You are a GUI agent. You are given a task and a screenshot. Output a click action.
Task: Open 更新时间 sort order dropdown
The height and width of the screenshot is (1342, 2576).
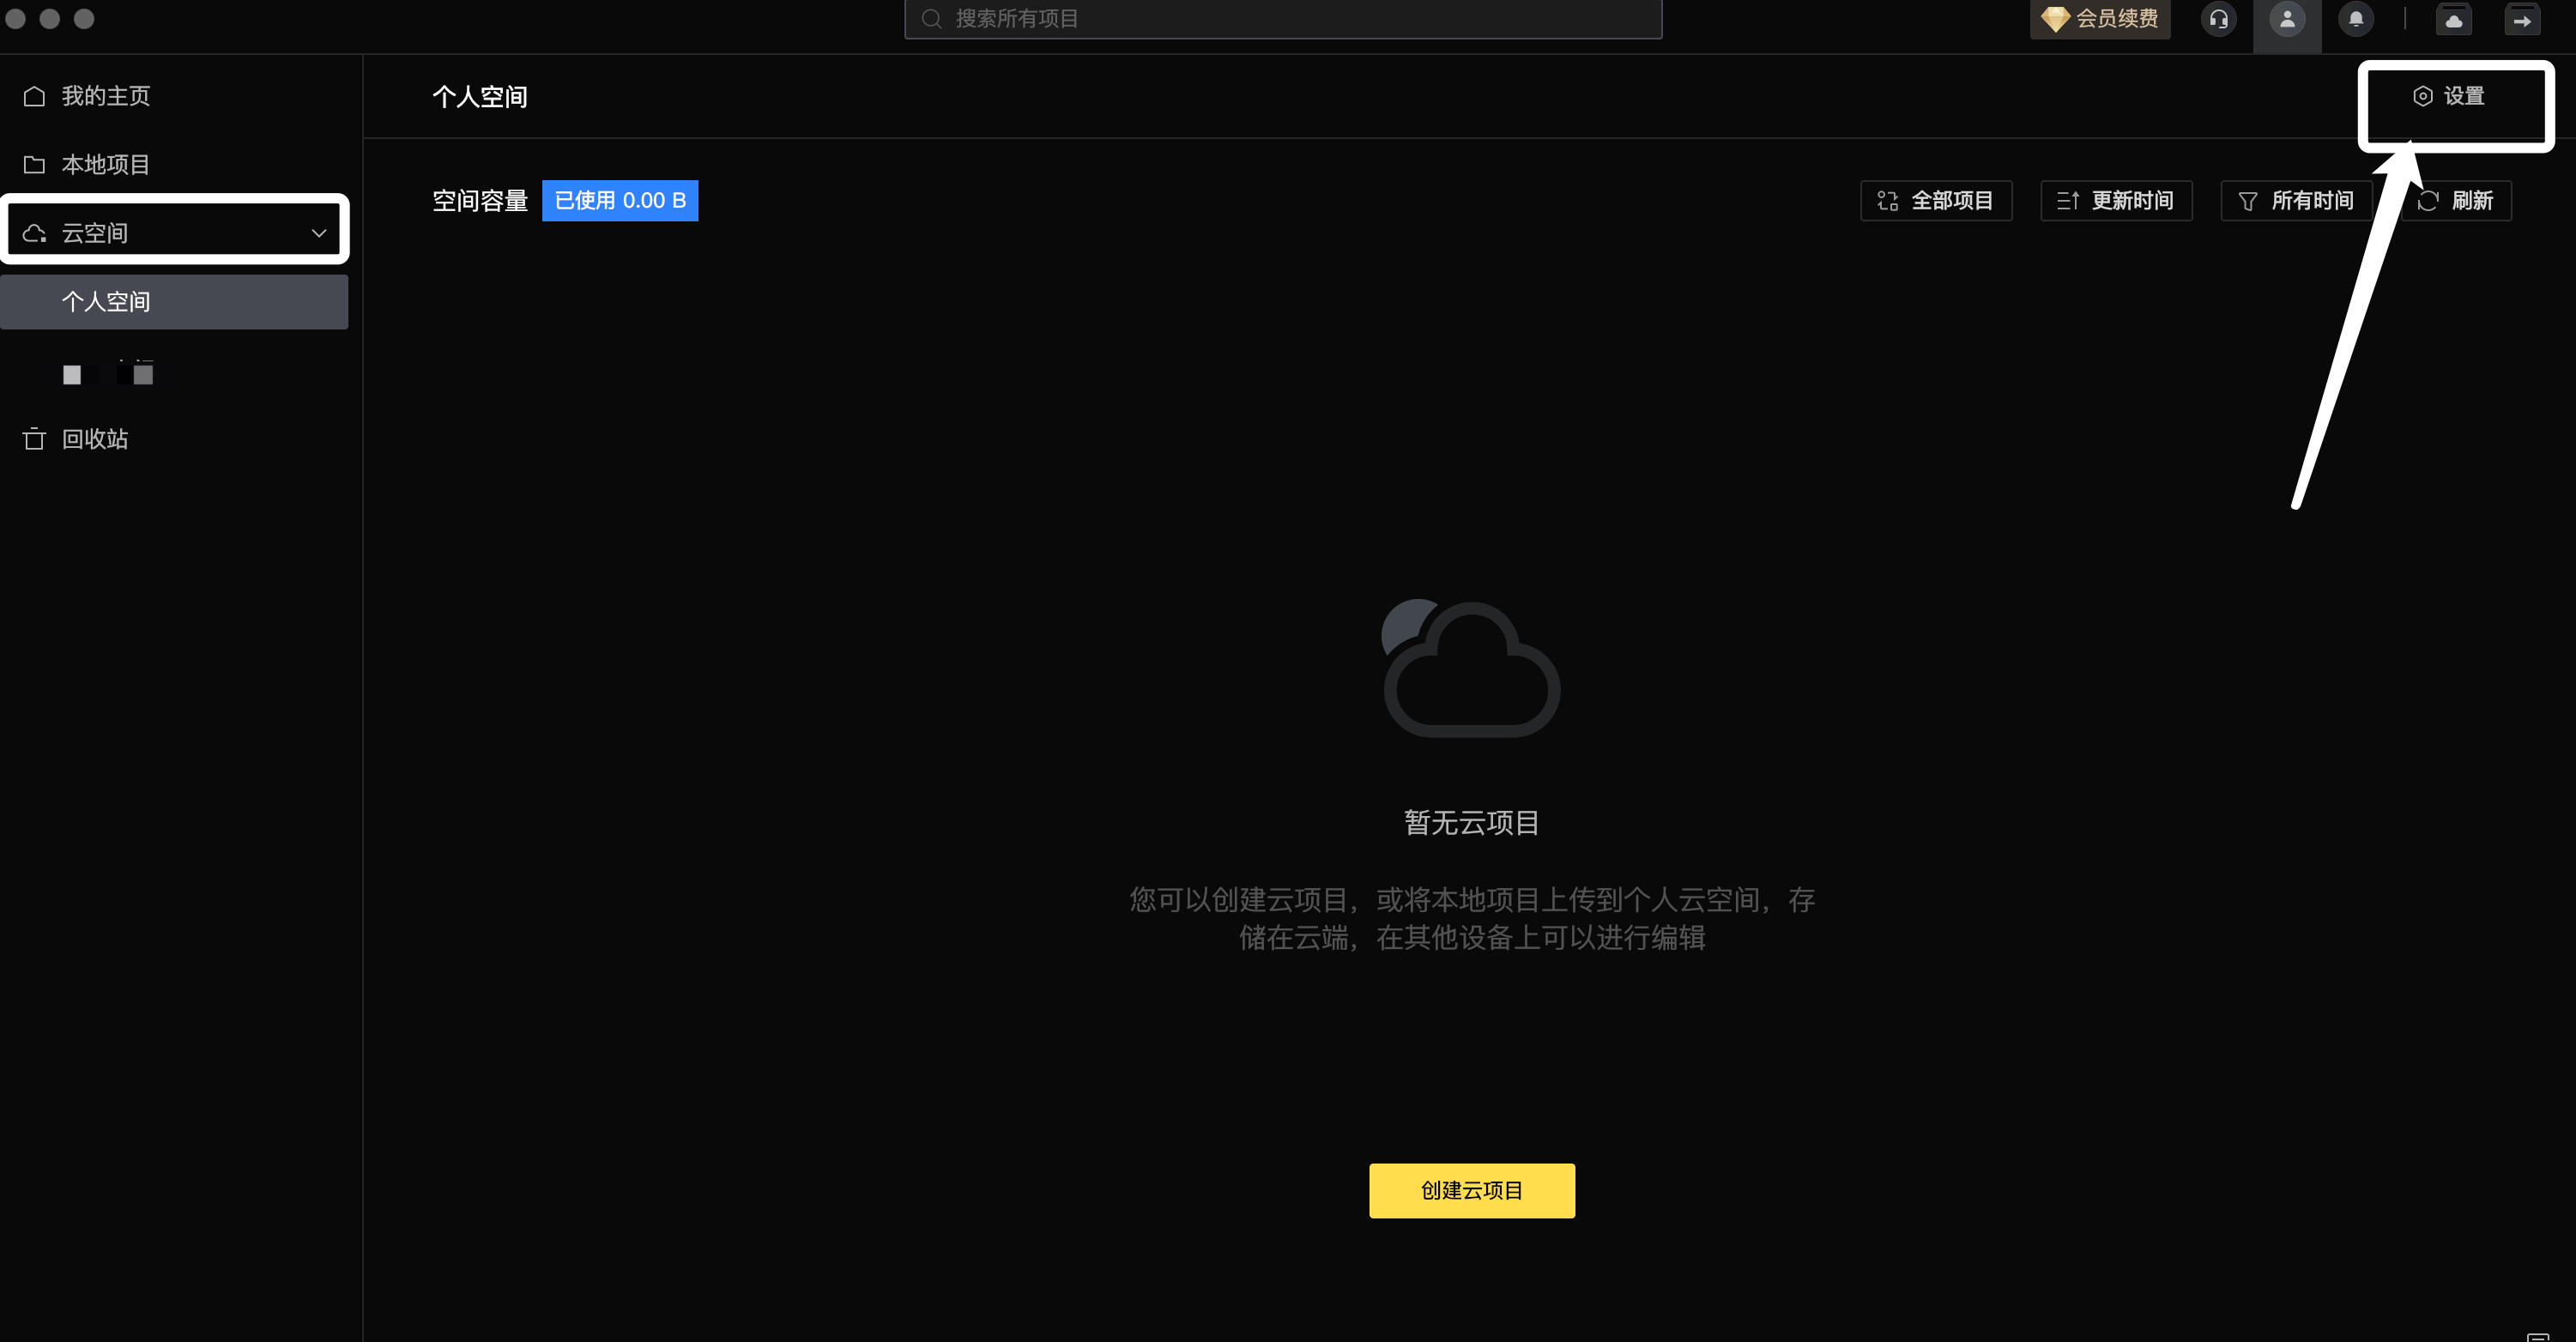[2116, 201]
